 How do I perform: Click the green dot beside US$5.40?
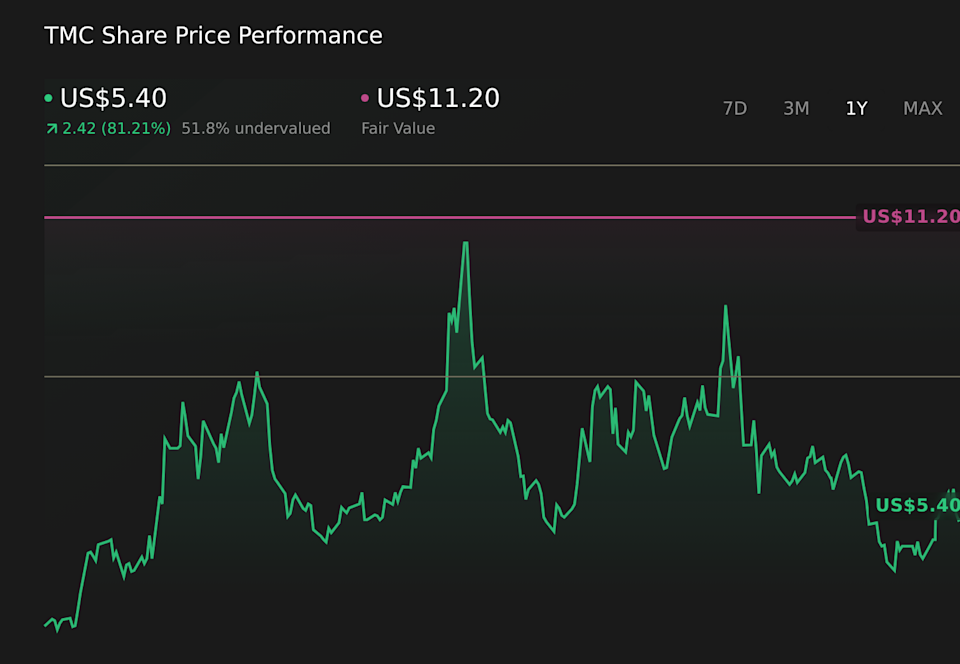pos(48,98)
